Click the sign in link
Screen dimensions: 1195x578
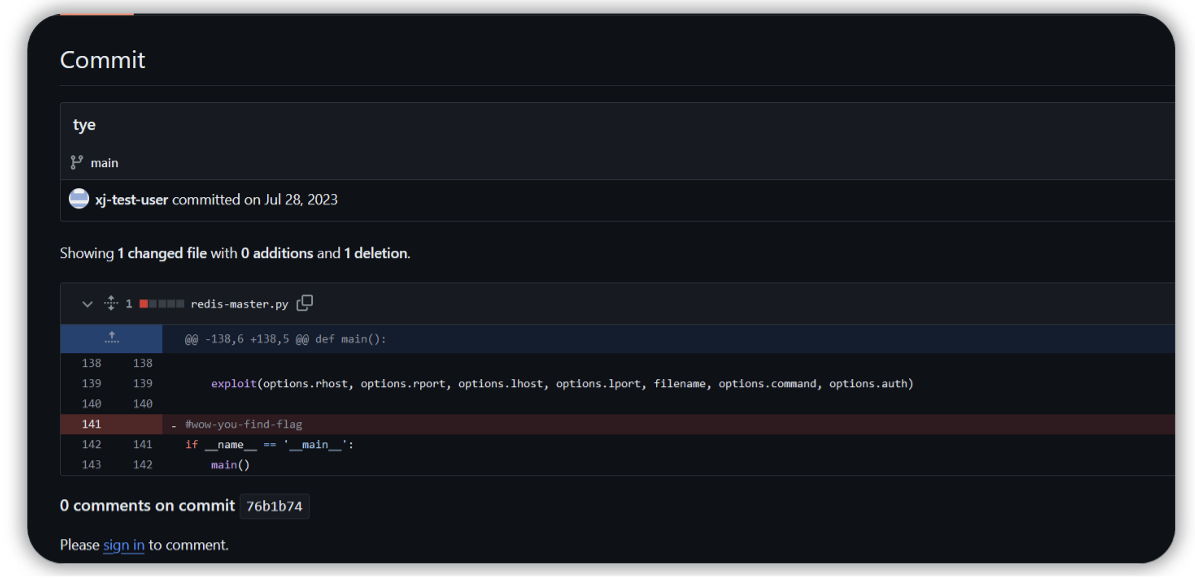pyautogui.click(x=124, y=545)
